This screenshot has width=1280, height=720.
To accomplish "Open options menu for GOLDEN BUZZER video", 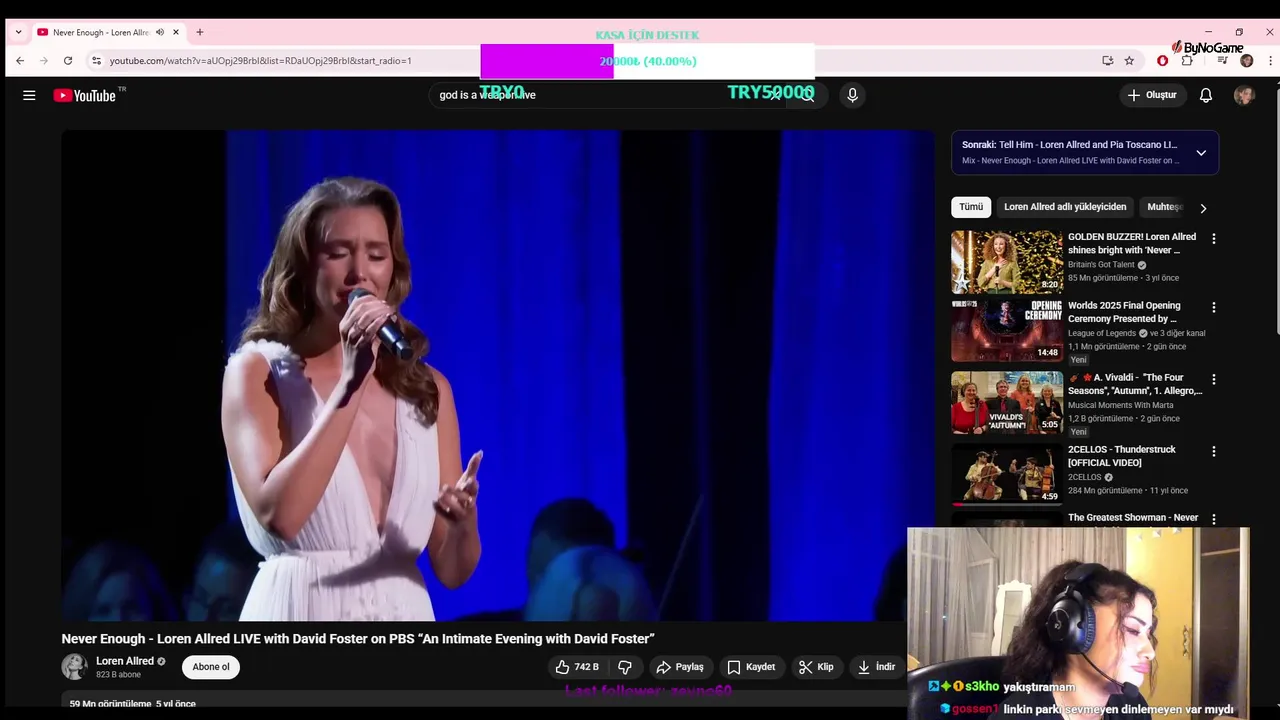I will 1214,239.
